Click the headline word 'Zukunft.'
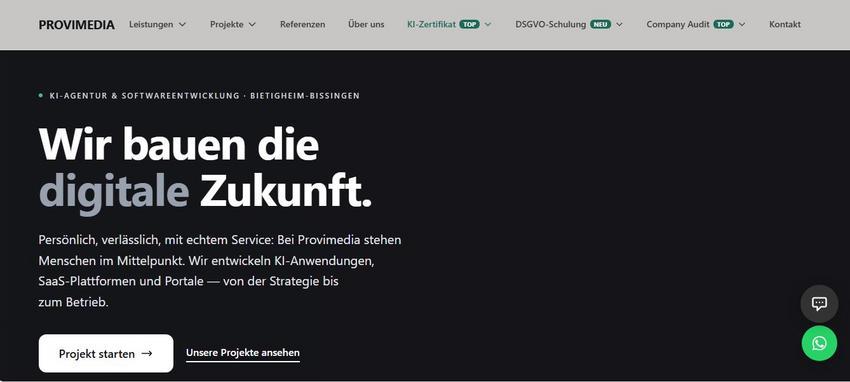The height and width of the screenshot is (382, 850). [x=286, y=191]
